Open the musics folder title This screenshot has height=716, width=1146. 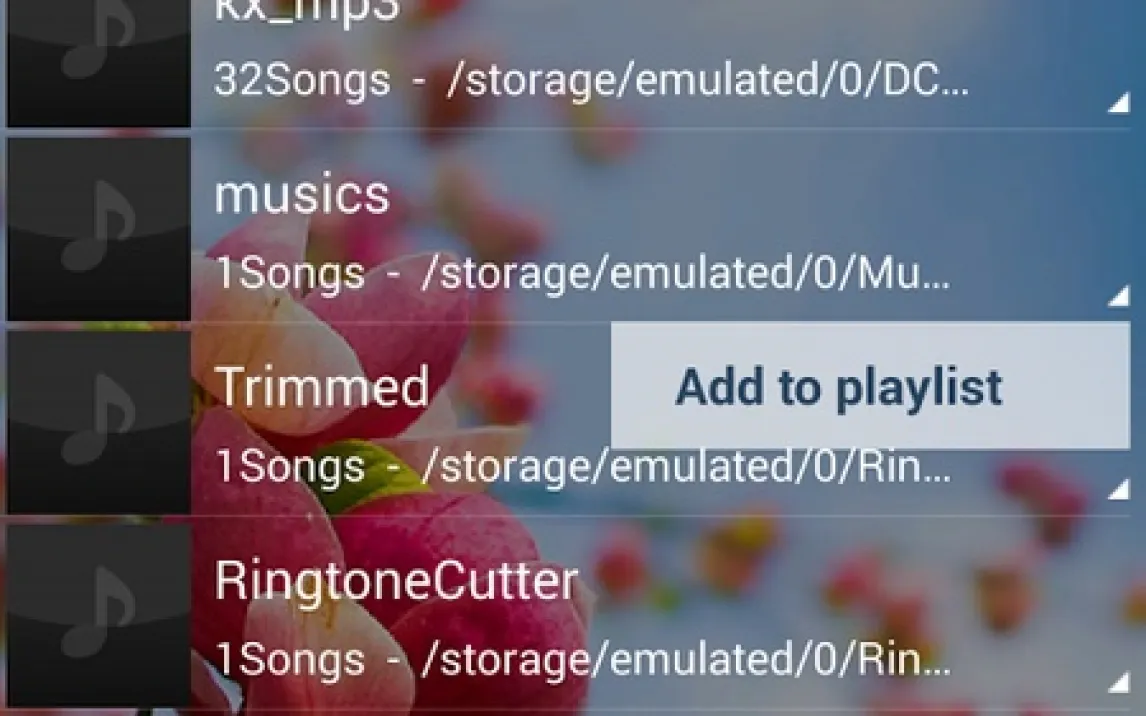click(x=302, y=195)
